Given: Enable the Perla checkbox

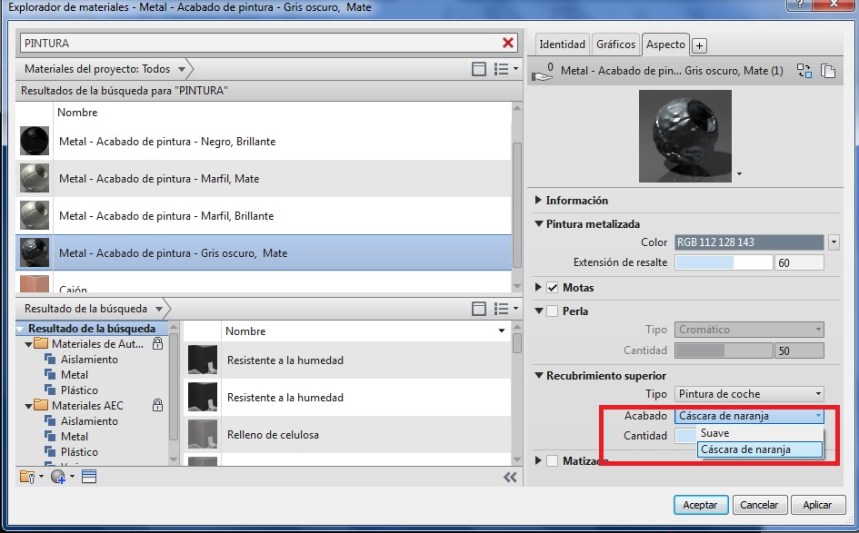Looking at the screenshot, I should click(551, 311).
